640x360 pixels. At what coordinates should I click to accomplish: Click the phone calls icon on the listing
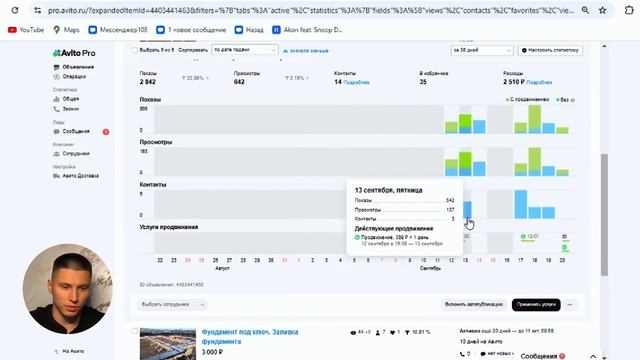coord(462,354)
